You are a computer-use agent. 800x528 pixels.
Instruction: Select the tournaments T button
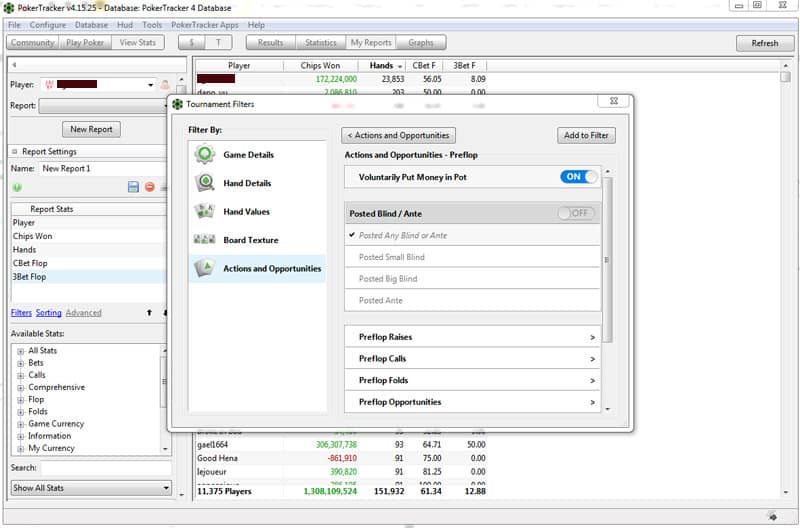pyautogui.click(x=218, y=42)
